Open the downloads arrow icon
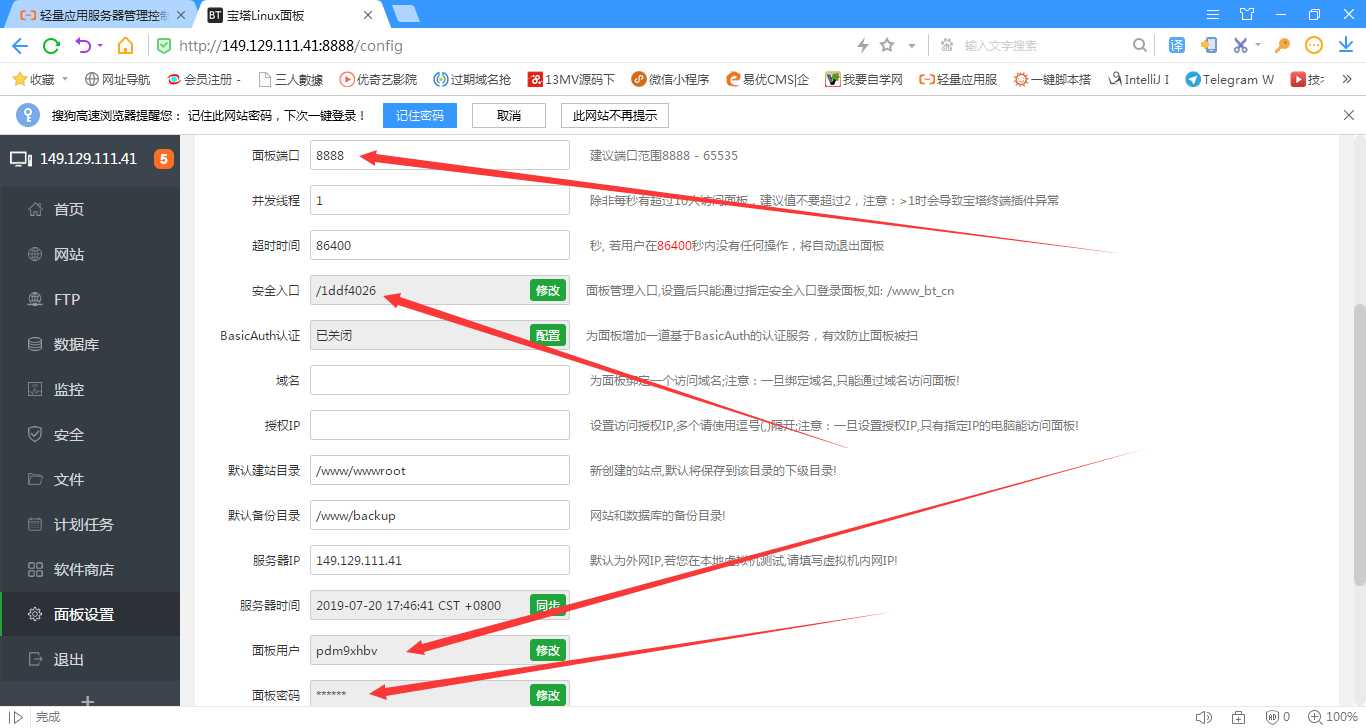The image size is (1366, 728). (1345, 45)
